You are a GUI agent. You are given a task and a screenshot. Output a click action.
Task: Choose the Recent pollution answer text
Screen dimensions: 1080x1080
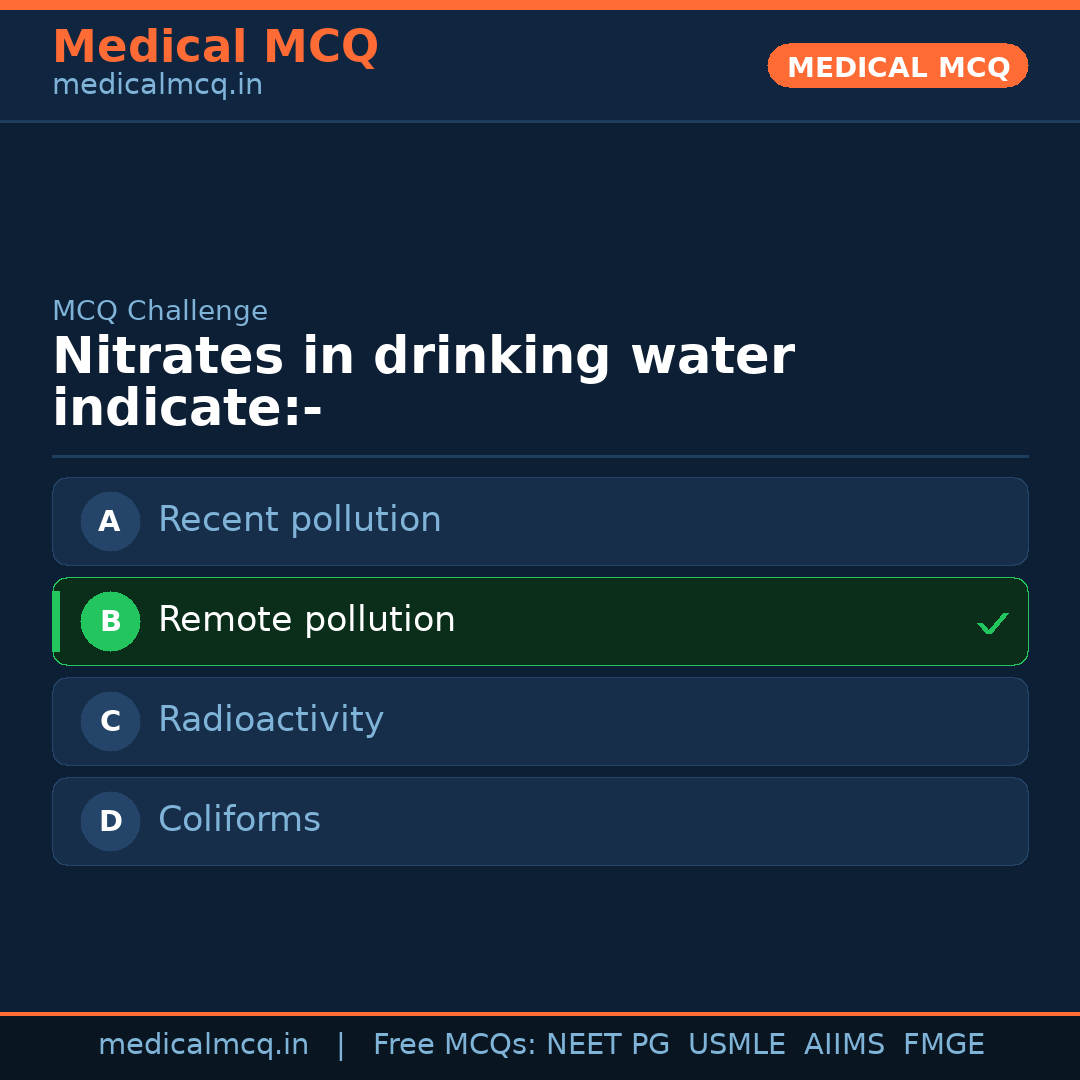[x=299, y=520]
